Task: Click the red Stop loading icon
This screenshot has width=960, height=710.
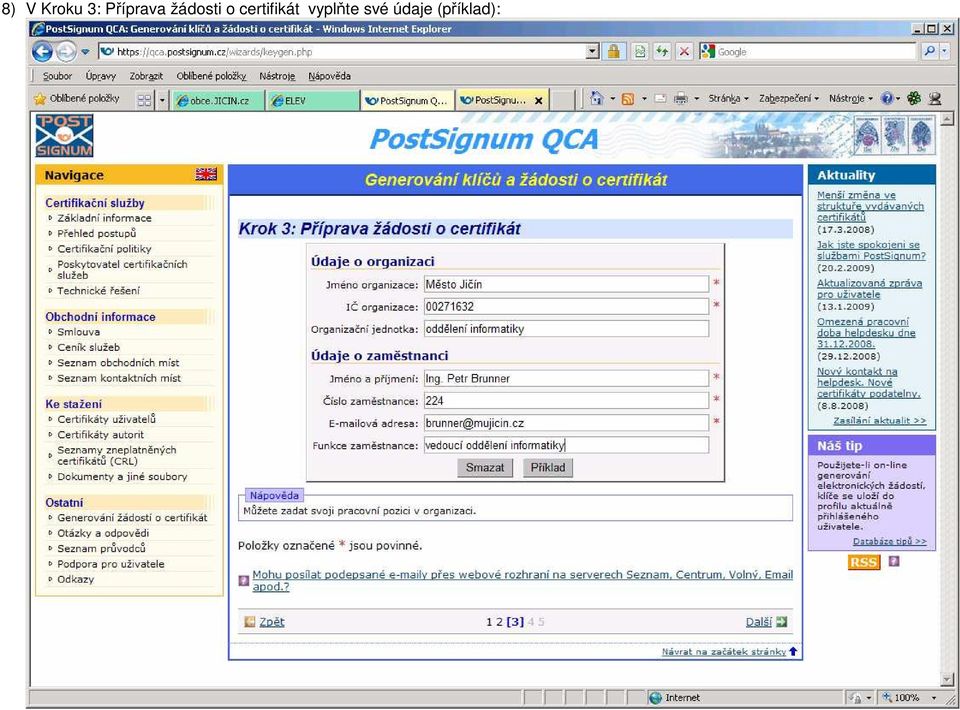Action: pos(684,52)
